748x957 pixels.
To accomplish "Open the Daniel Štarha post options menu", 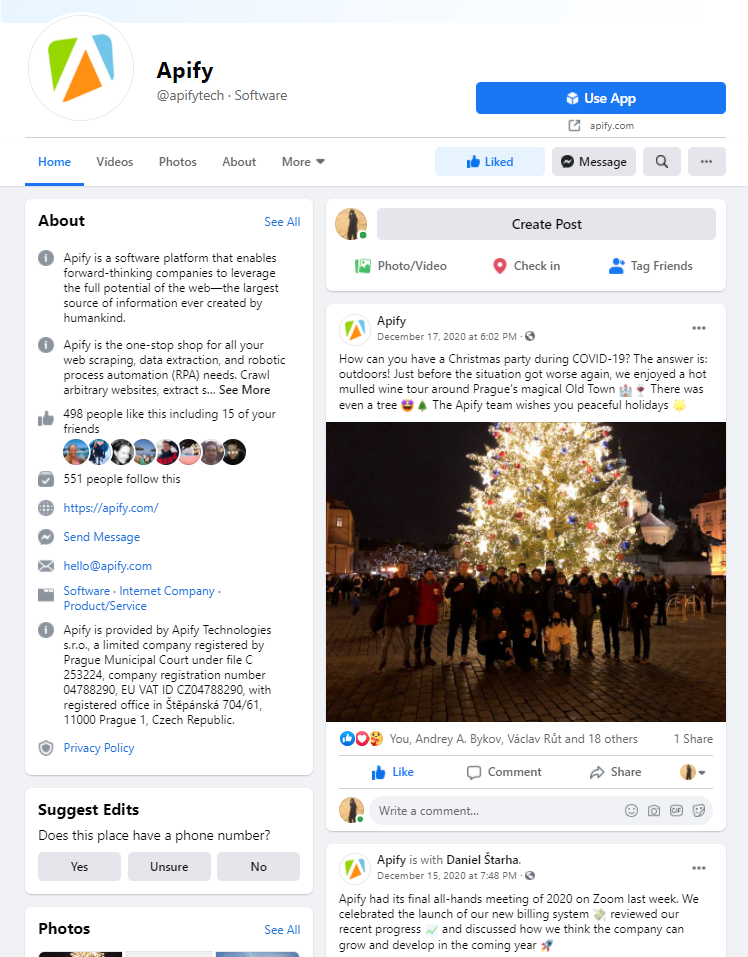I will 699,868.
